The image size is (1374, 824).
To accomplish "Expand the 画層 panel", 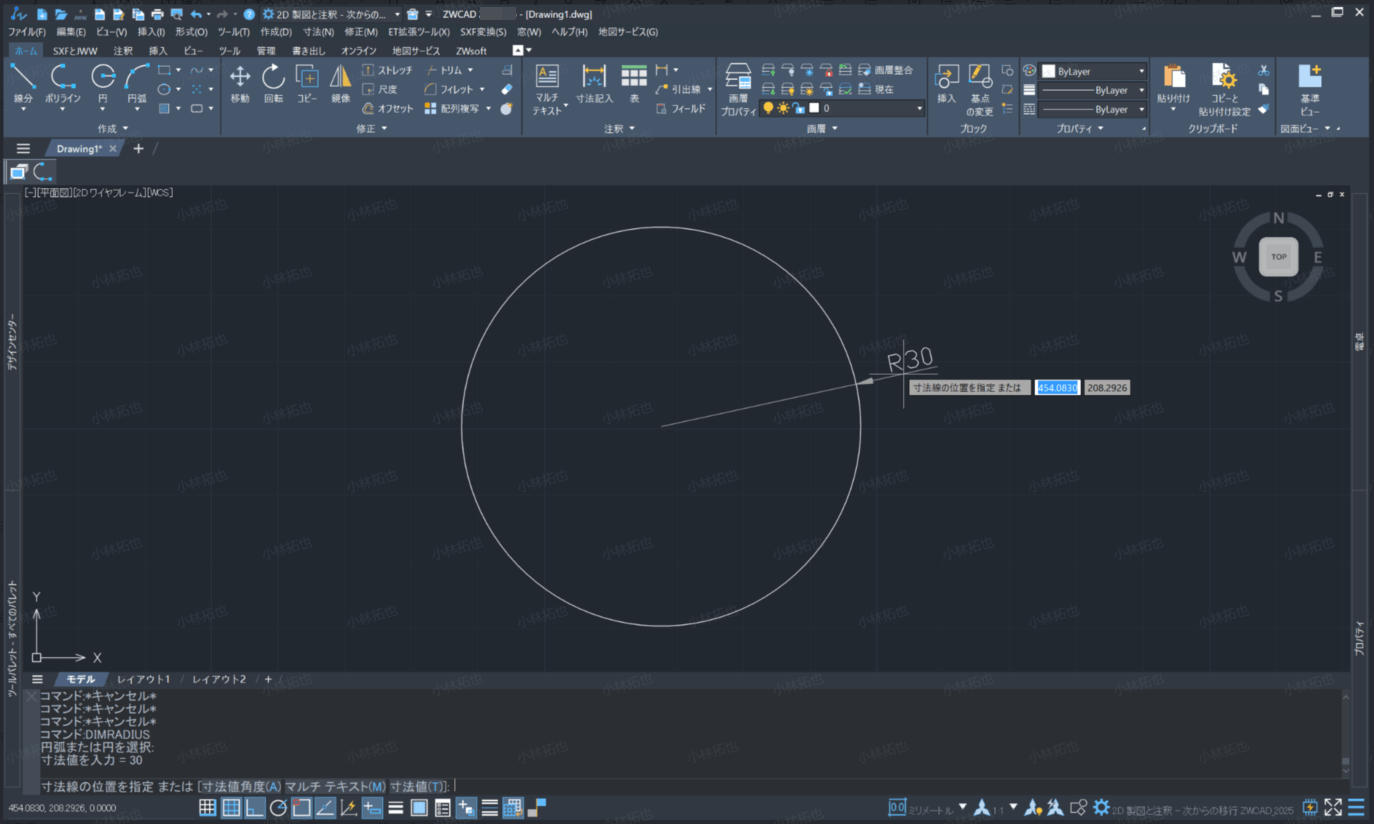I will pos(822,129).
